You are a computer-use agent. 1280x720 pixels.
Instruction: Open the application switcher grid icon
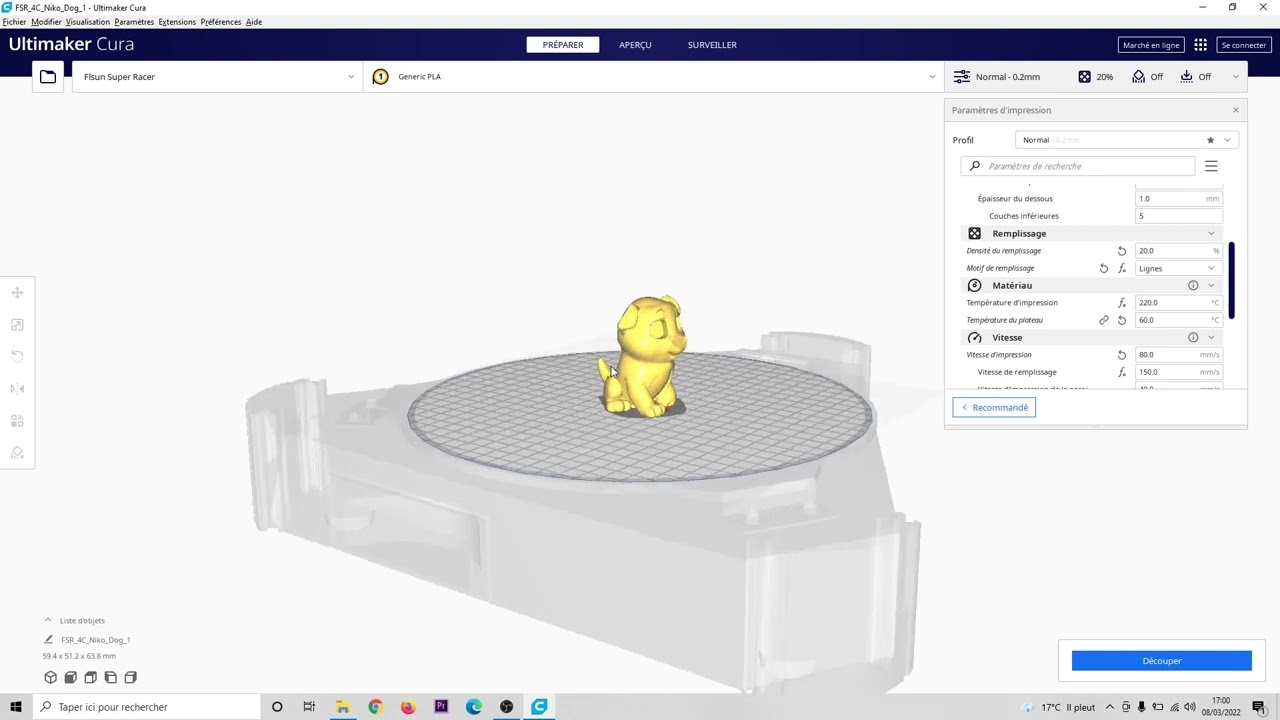pyautogui.click(x=1201, y=45)
